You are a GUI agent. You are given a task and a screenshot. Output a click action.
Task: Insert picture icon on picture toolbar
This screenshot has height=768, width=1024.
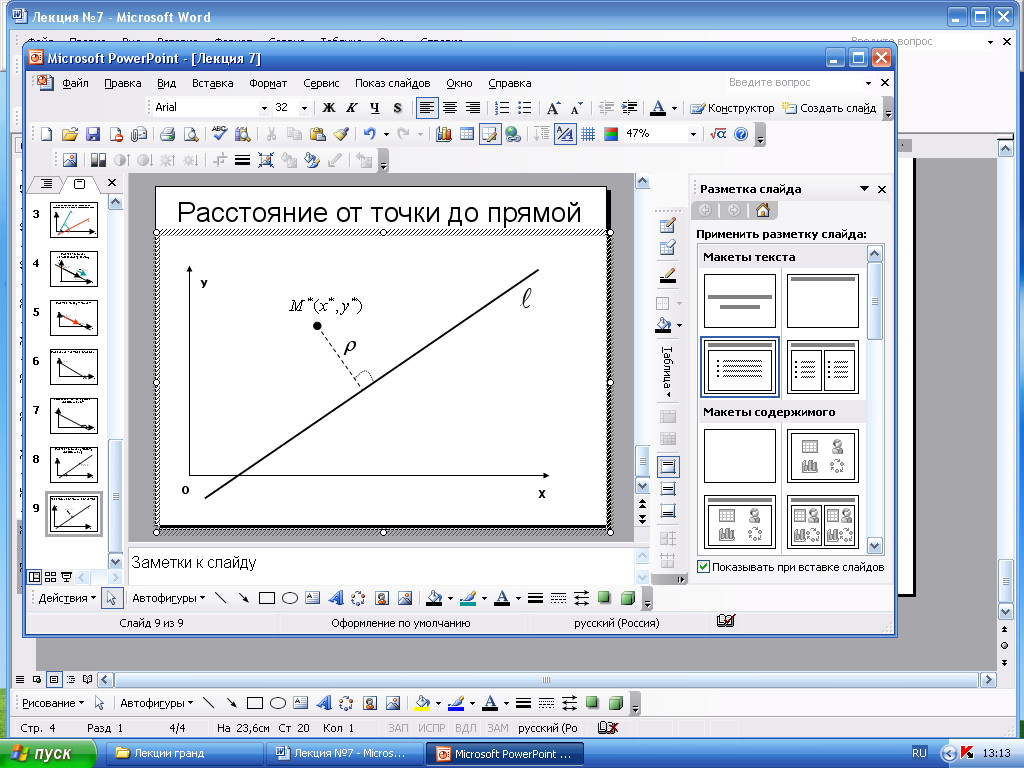coord(70,160)
